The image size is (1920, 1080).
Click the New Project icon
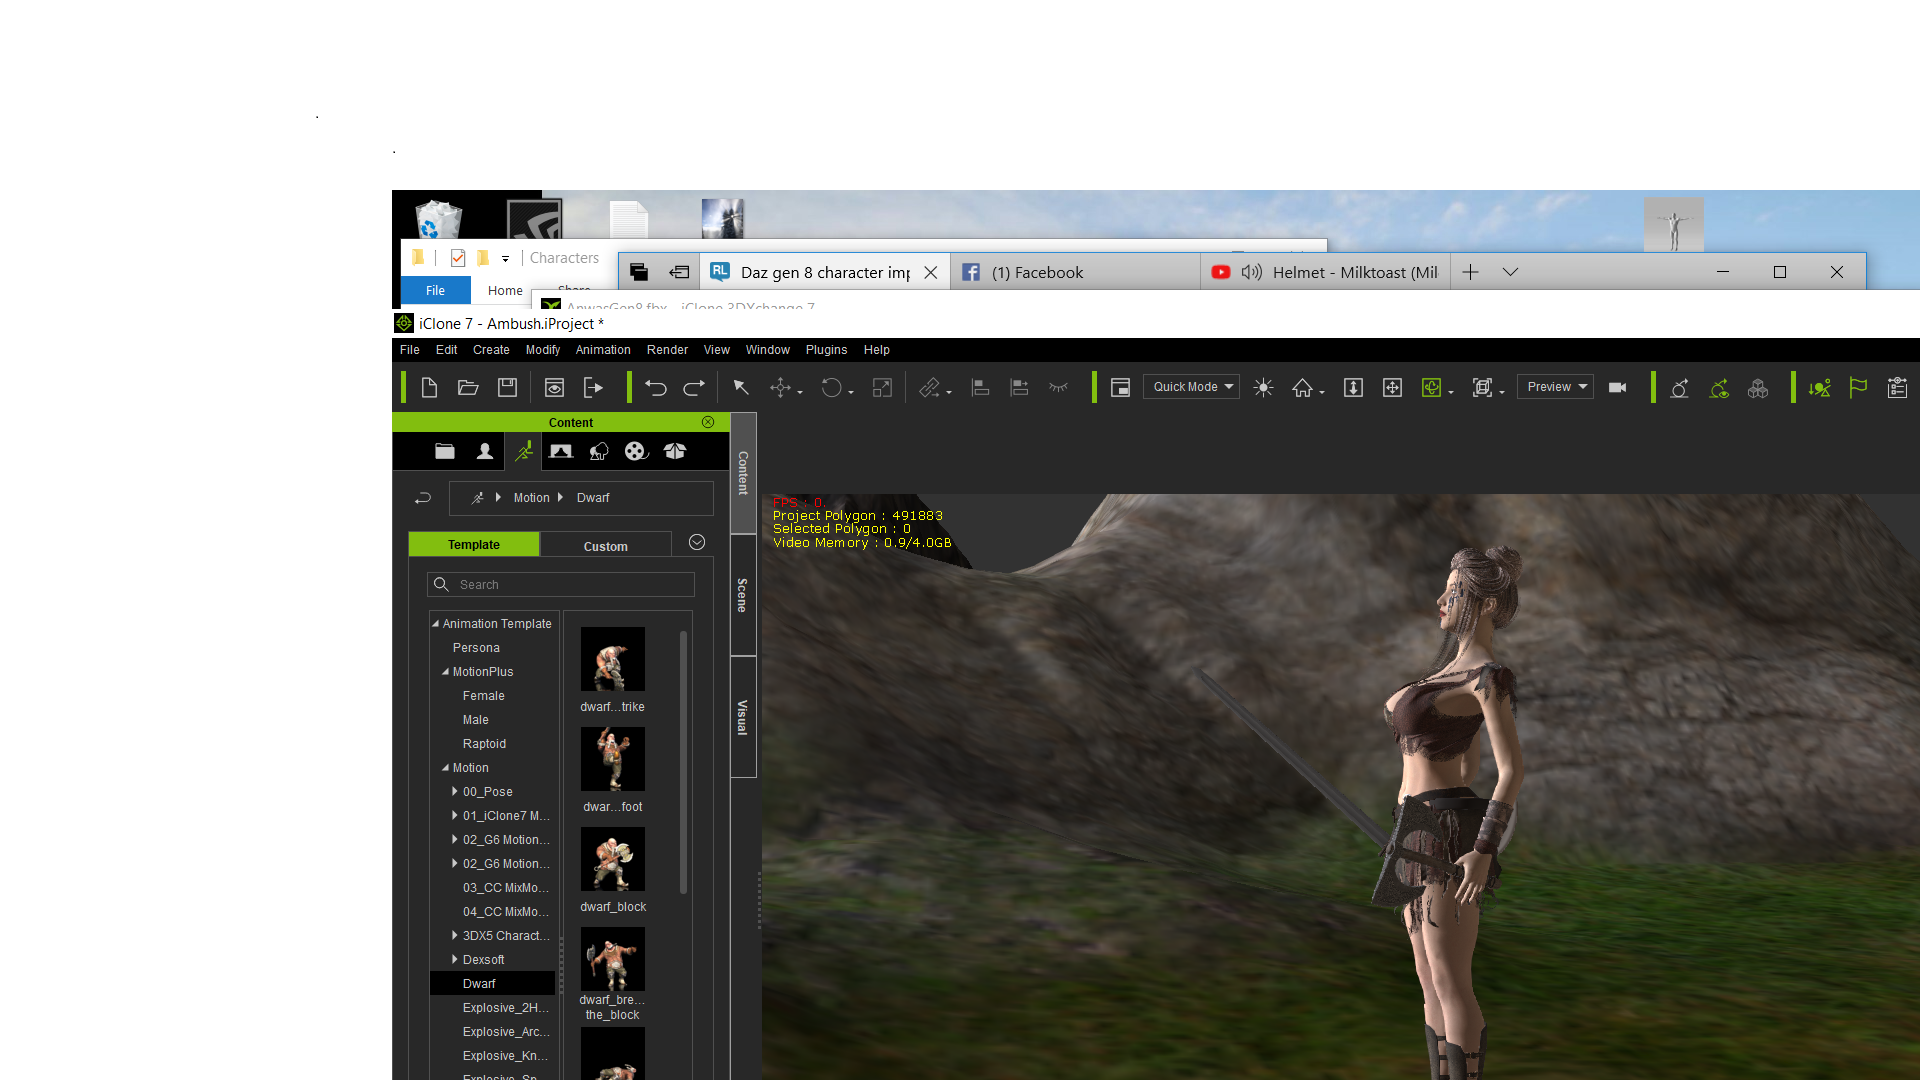pyautogui.click(x=429, y=388)
